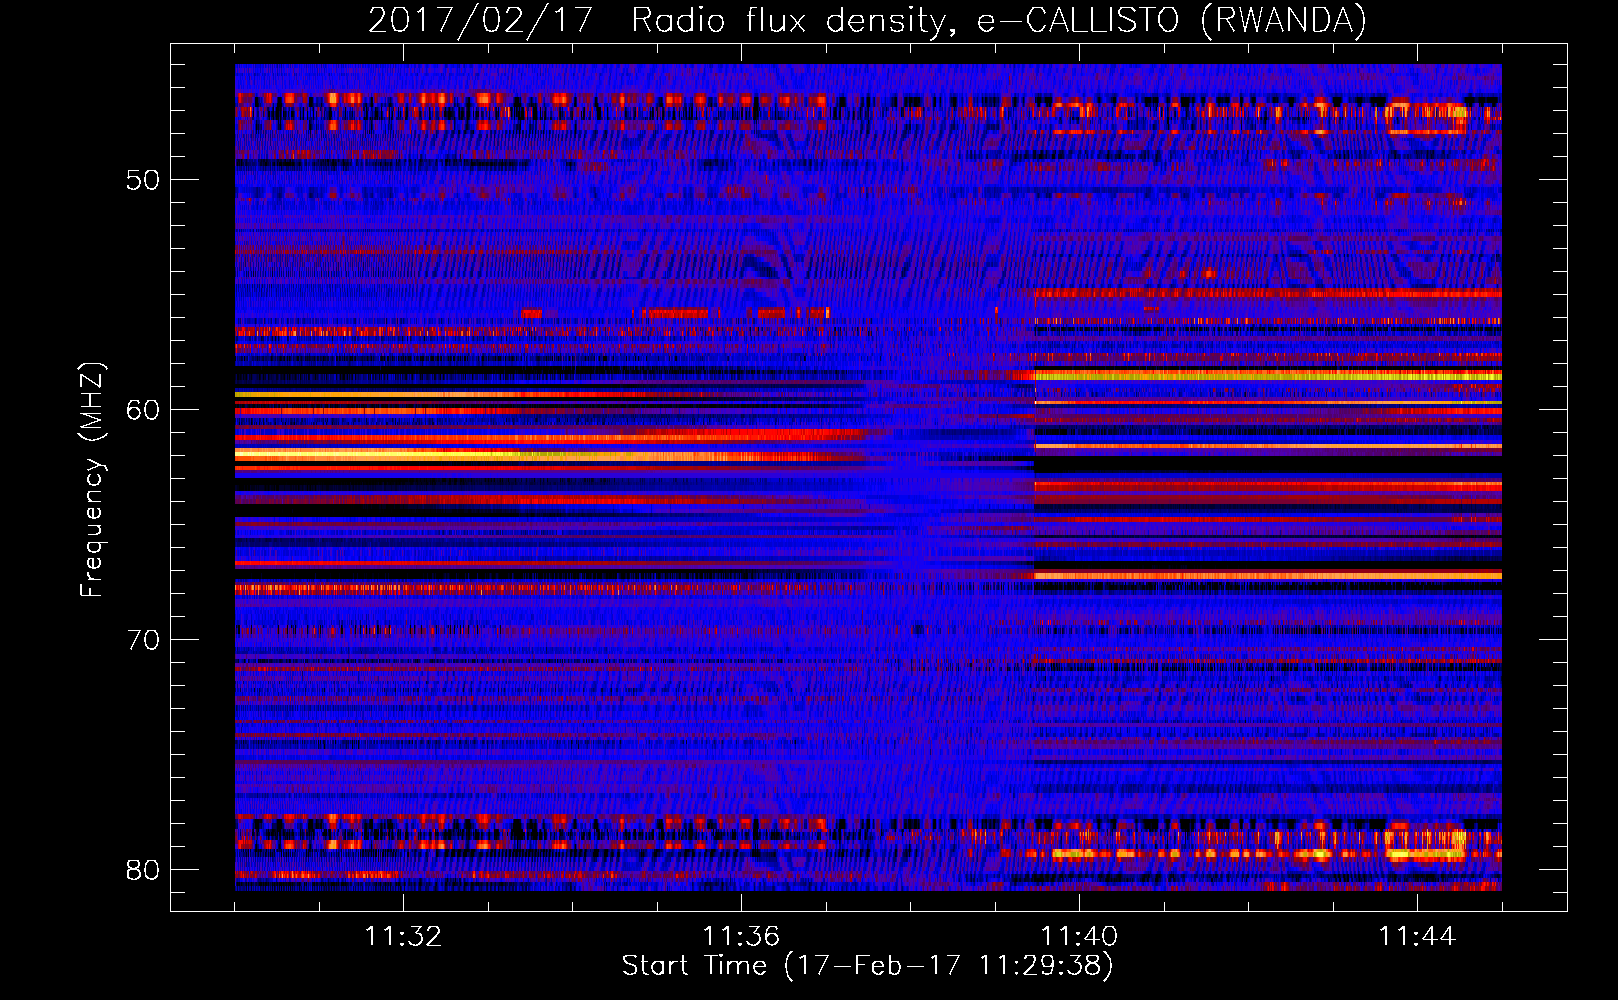
Task: Click the '80' frequency tick label
Action: pyautogui.click(x=144, y=870)
